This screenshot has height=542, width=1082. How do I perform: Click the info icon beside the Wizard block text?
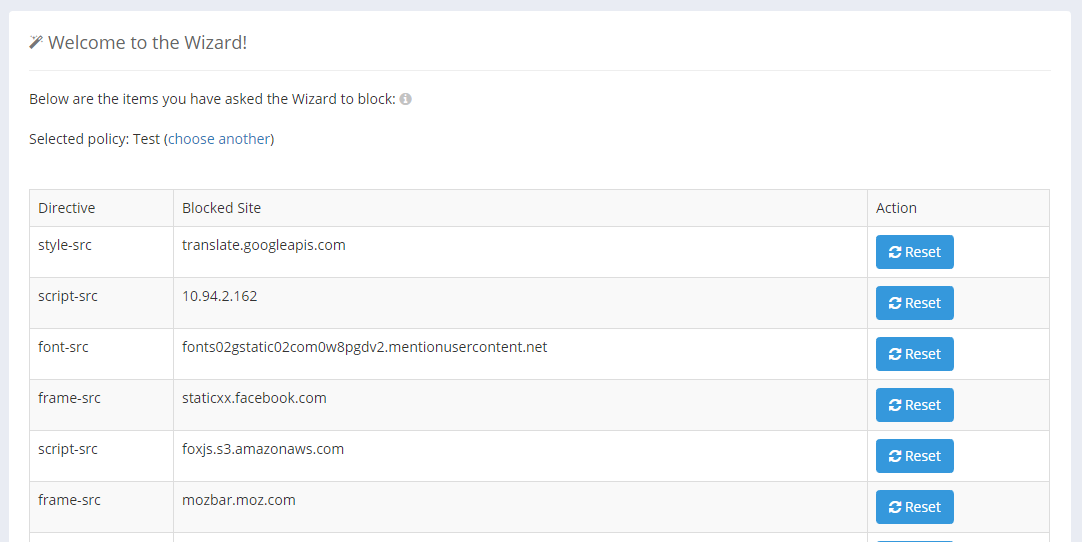point(406,99)
